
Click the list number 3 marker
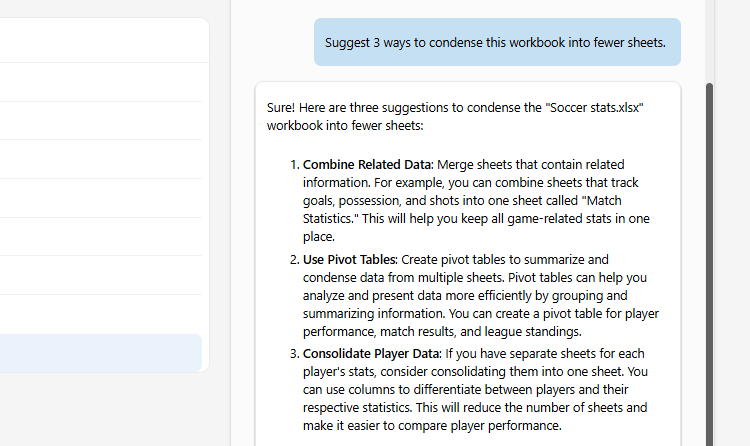pos(294,354)
